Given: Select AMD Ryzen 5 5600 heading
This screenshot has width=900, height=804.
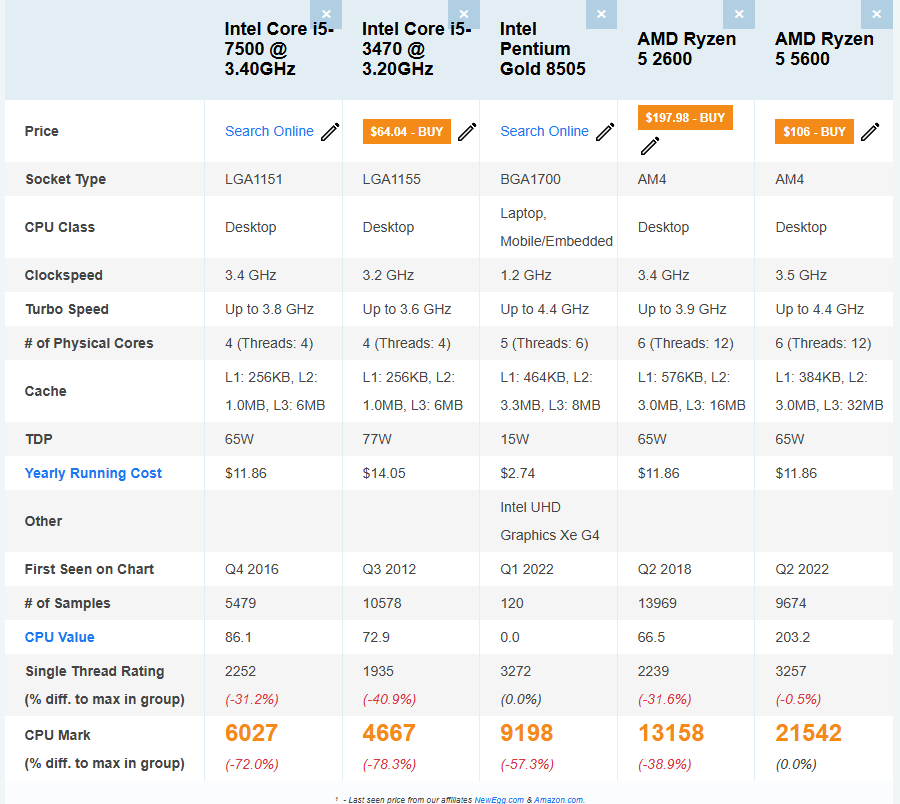Looking at the screenshot, I should [824, 49].
